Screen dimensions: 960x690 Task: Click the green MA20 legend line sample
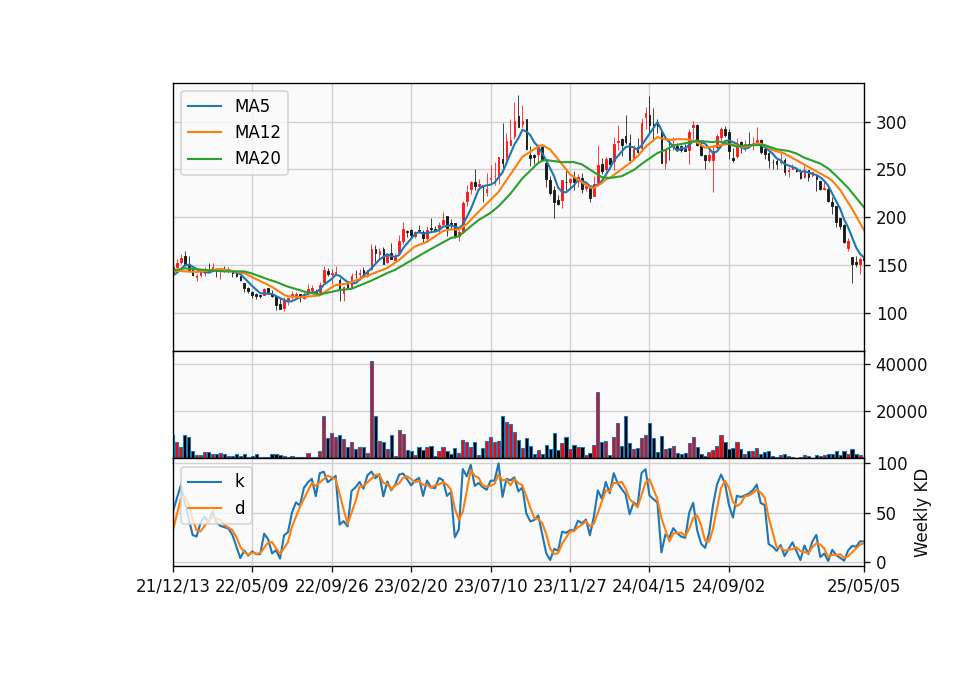(204, 158)
